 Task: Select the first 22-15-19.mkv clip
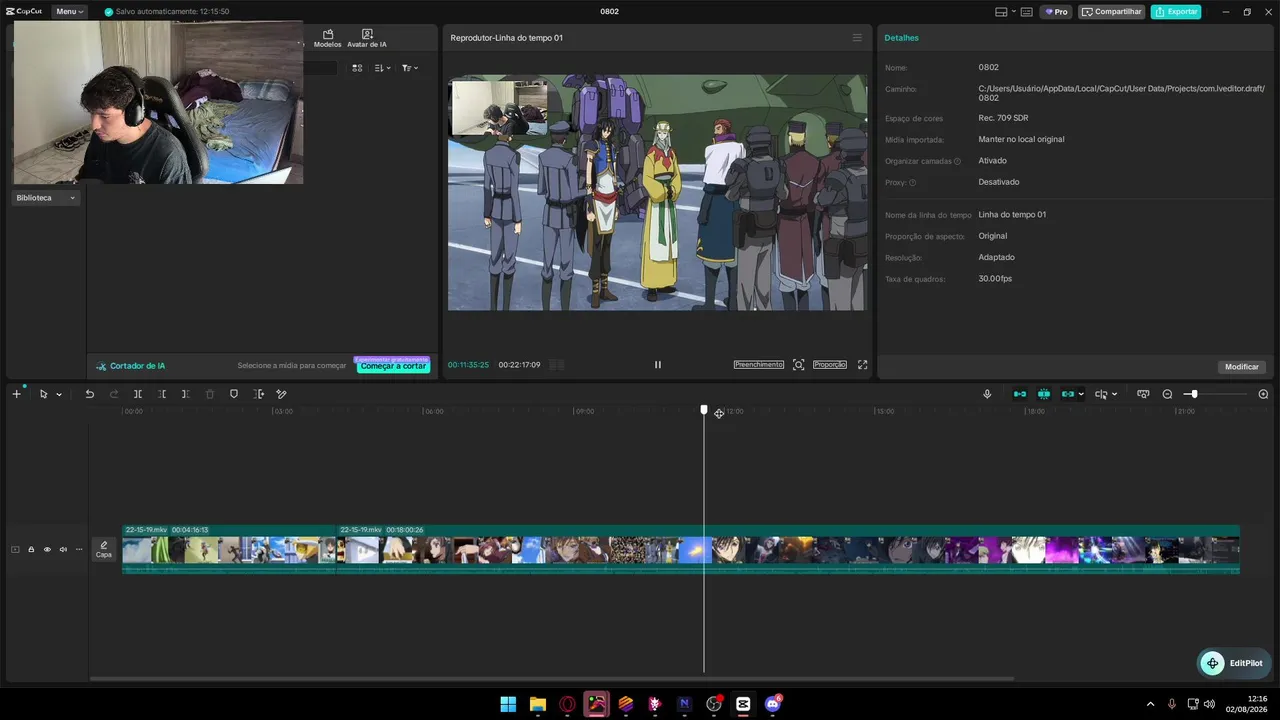(x=229, y=549)
